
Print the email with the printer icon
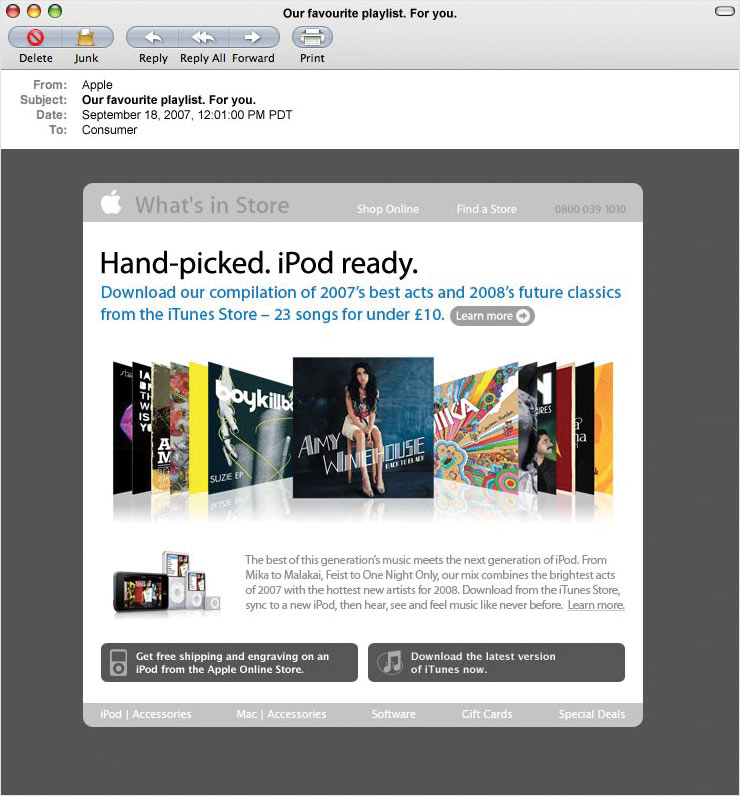pyautogui.click(x=312, y=38)
